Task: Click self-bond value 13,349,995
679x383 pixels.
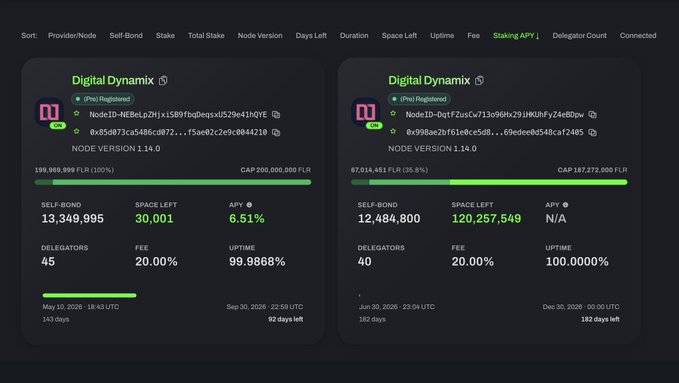Action: [x=72, y=219]
